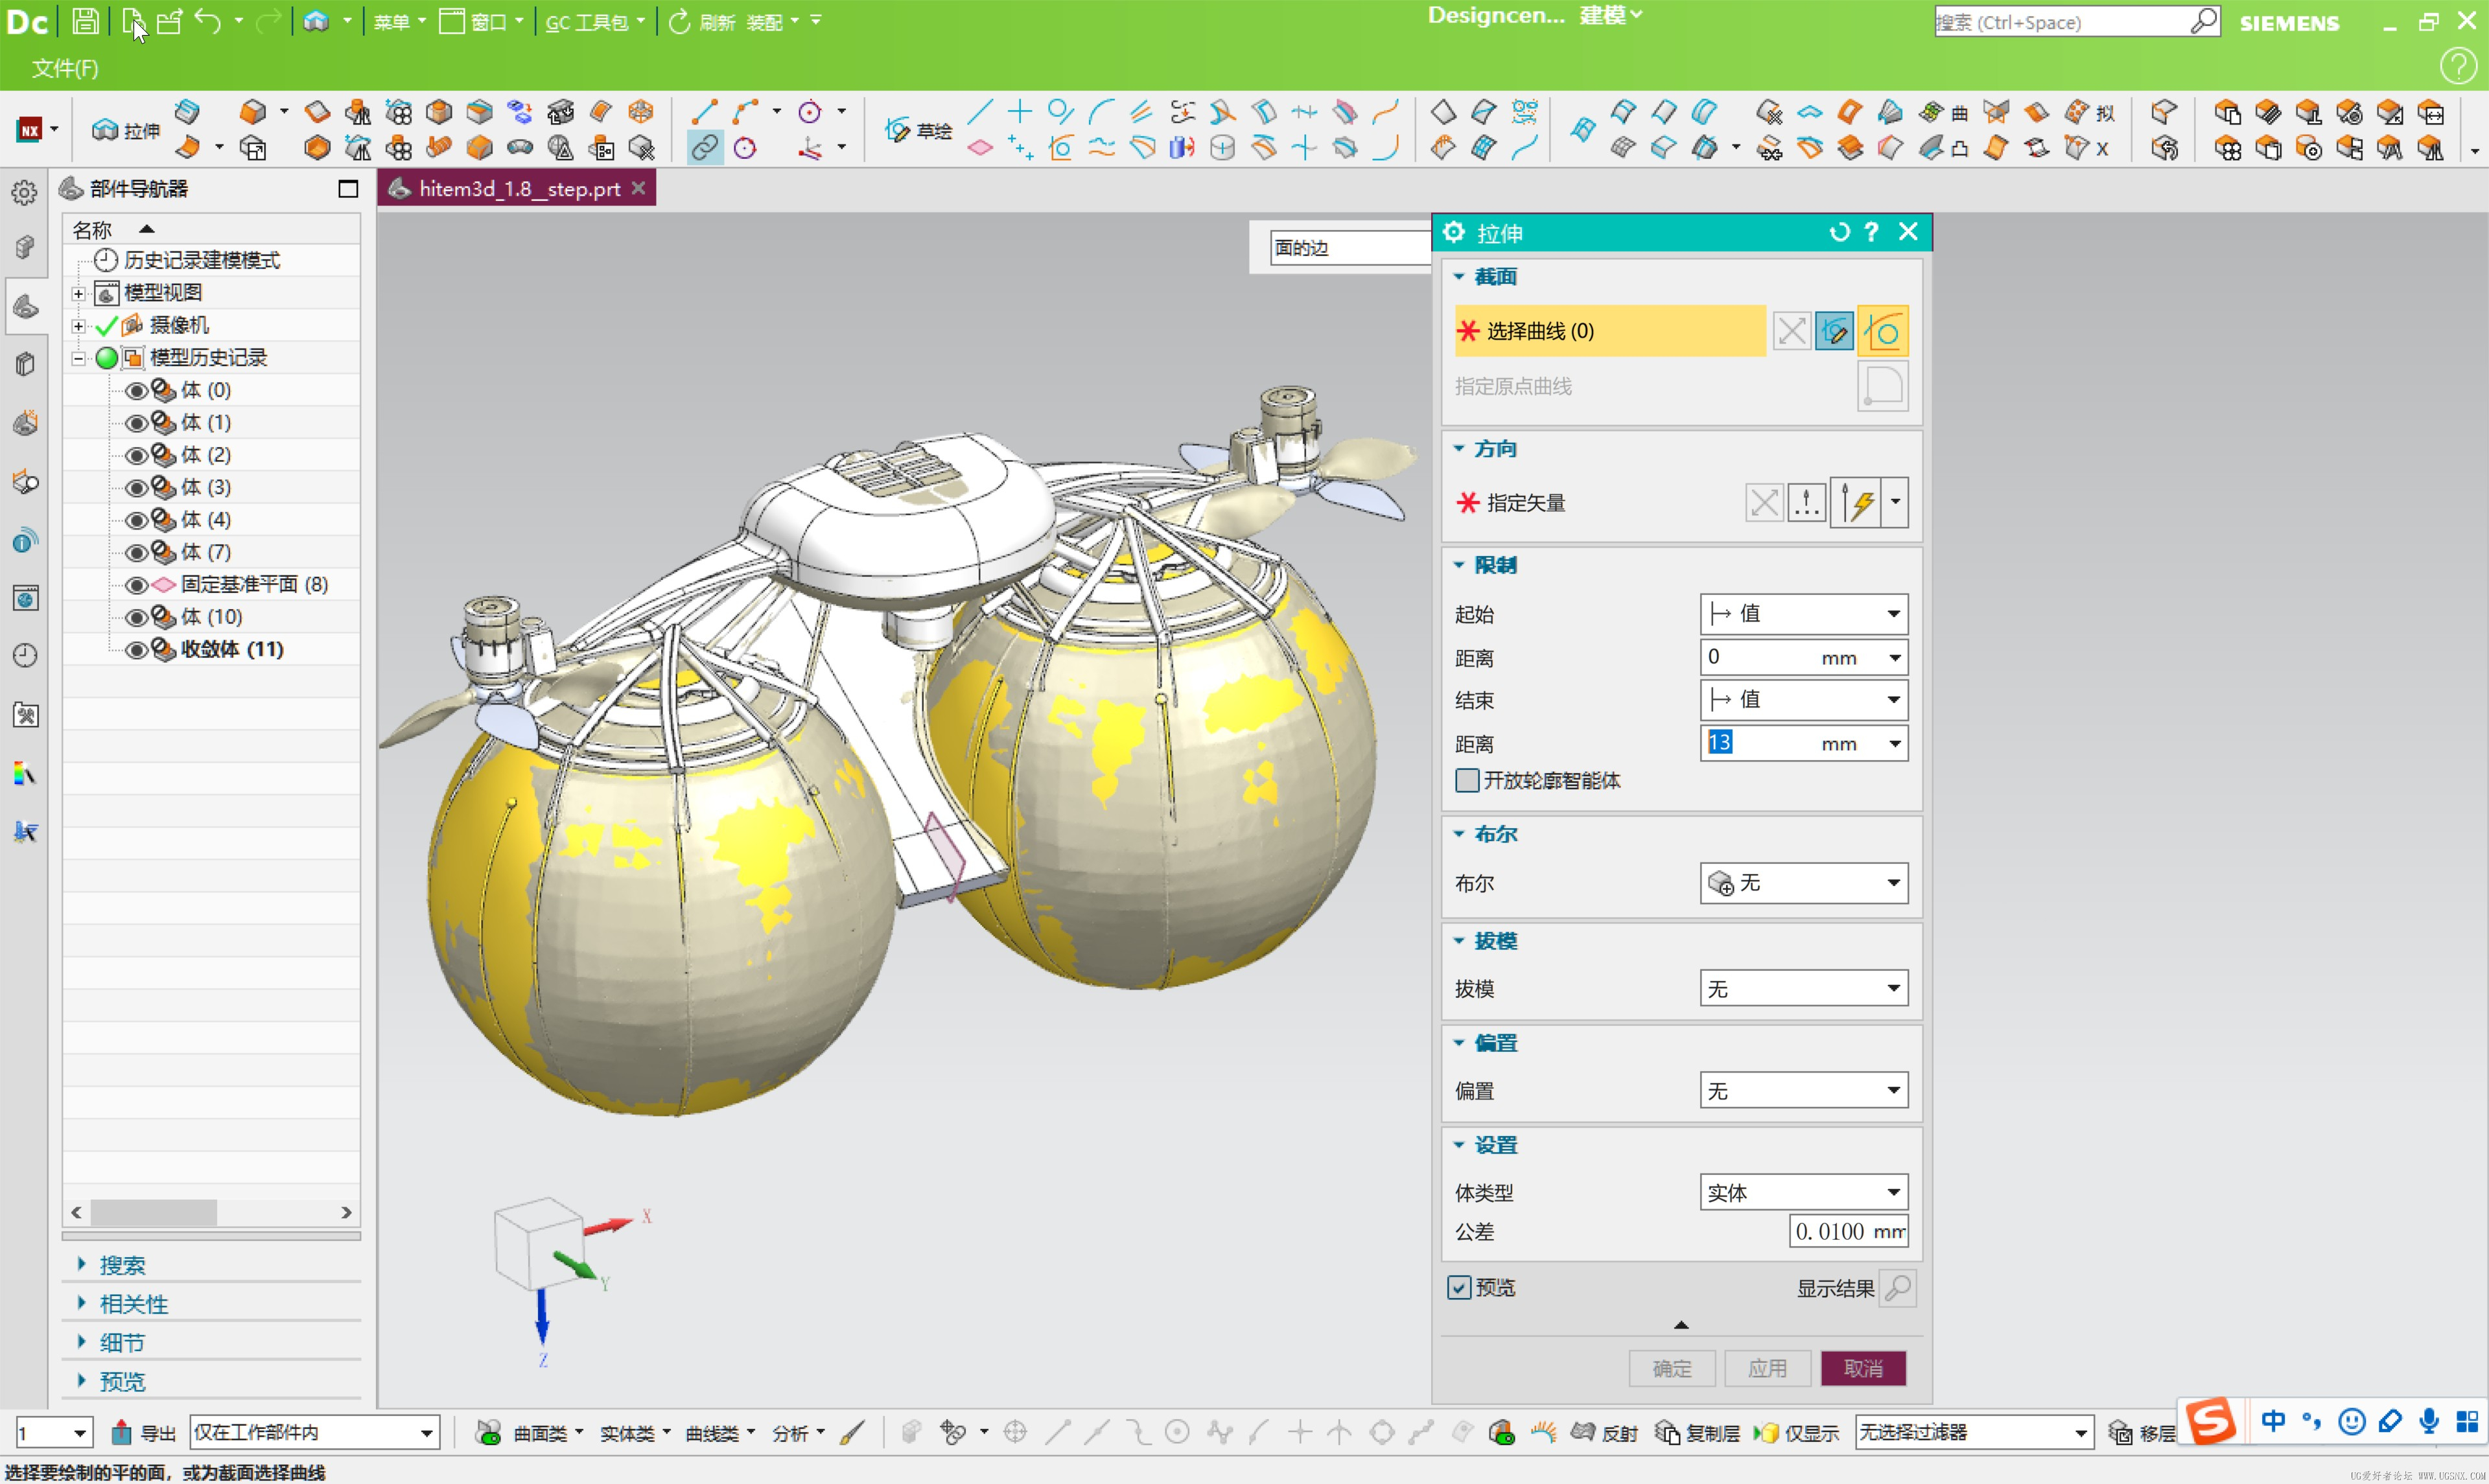Open the settings gear in left sidebar
The width and height of the screenshot is (2489, 1484).
(x=24, y=192)
